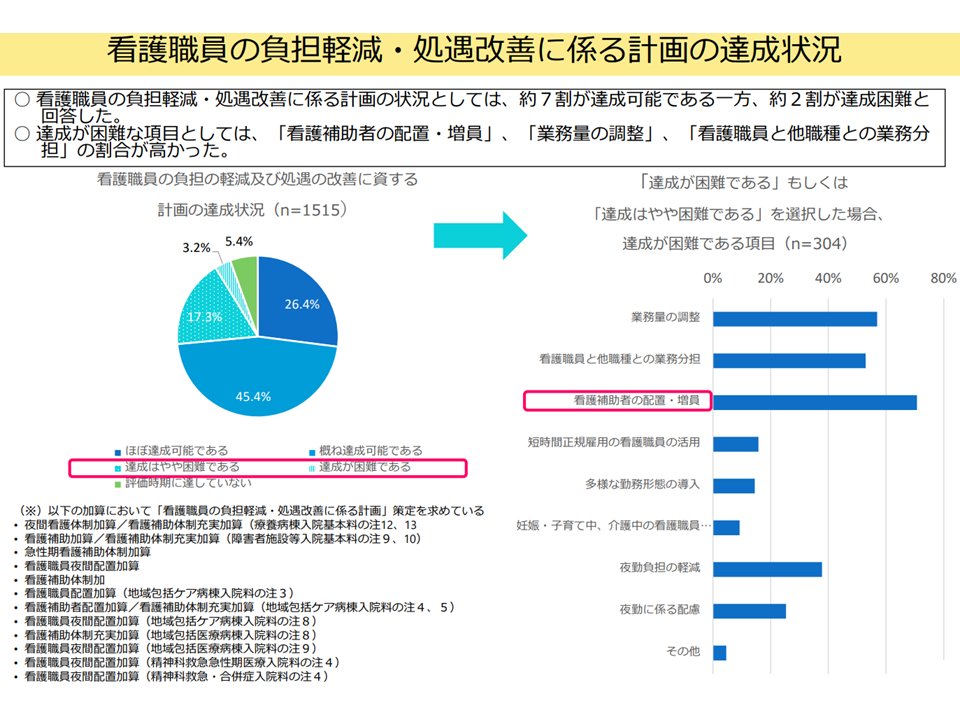Screen dimensions: 960x720
Task: Click the 60% axis label
Action: click(x=886, y=279)
